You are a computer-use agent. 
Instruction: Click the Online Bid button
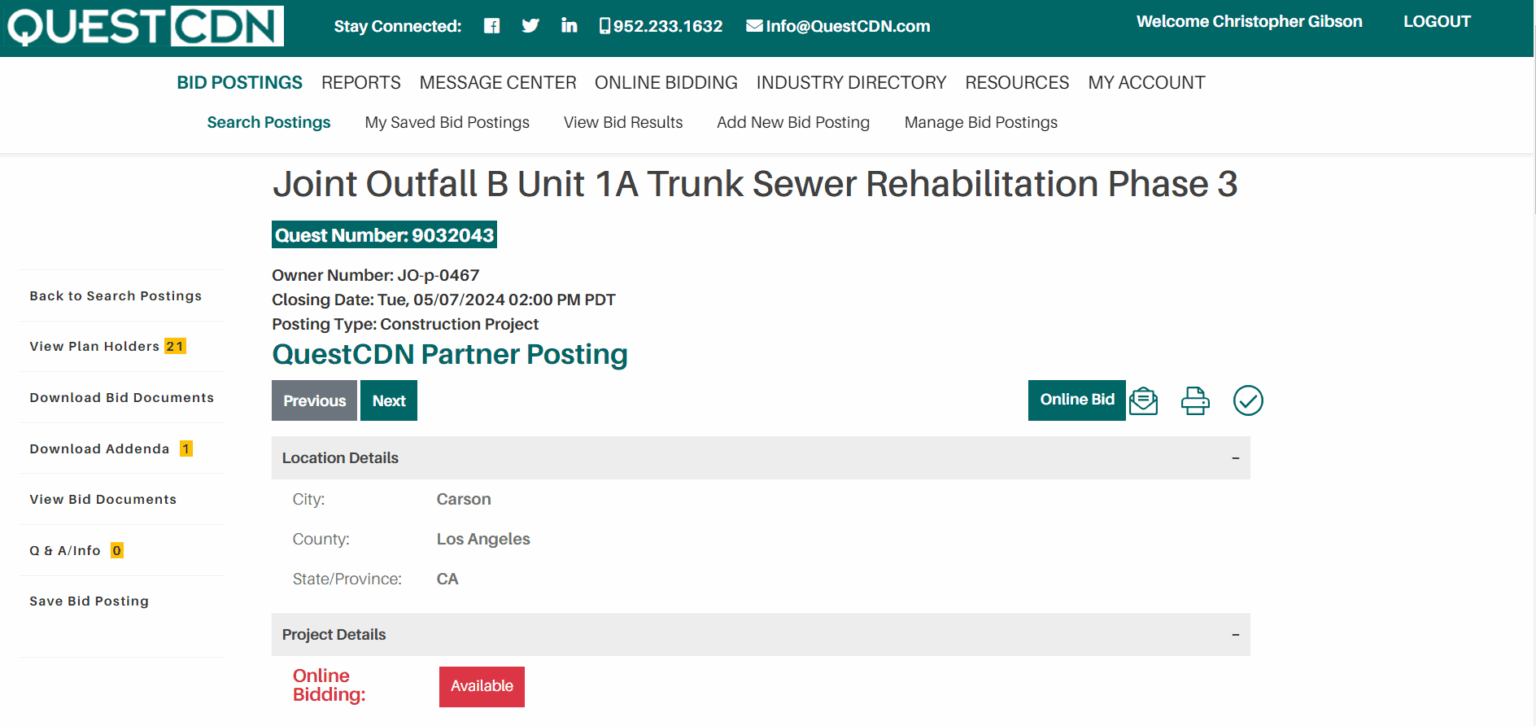[1076, 400]
